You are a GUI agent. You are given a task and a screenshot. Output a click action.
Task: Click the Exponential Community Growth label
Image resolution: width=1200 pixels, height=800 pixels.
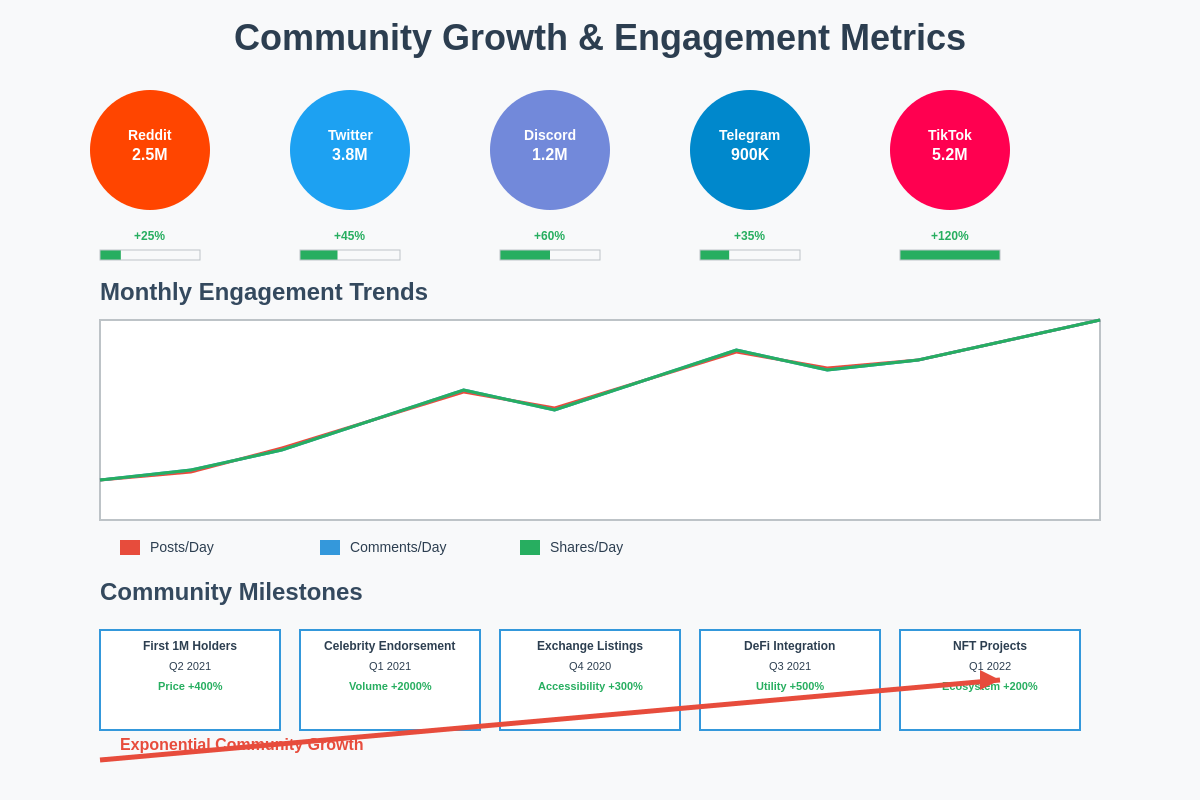coord(242,745)
